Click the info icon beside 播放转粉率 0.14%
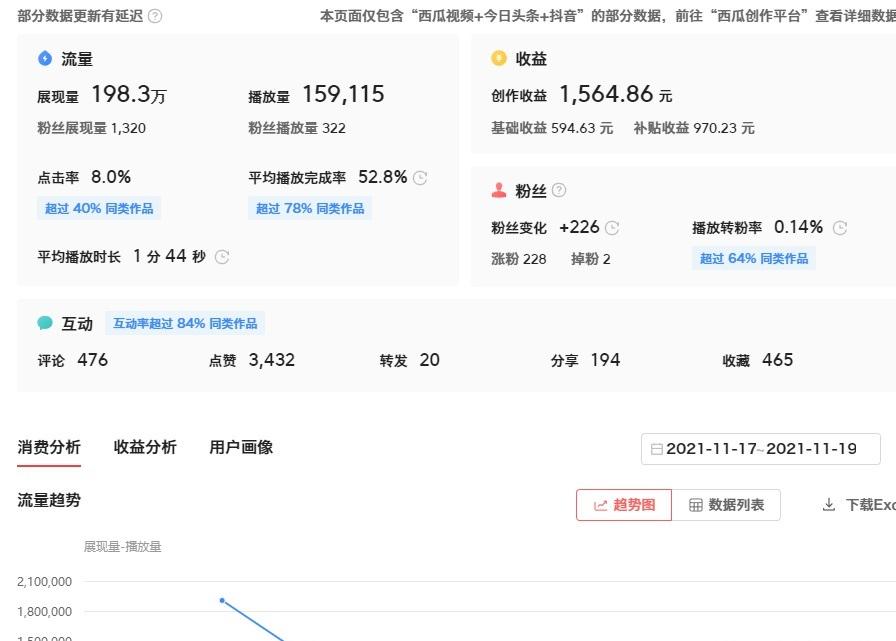The height and width of the screenshot is (641, 896). click(840, 228)
